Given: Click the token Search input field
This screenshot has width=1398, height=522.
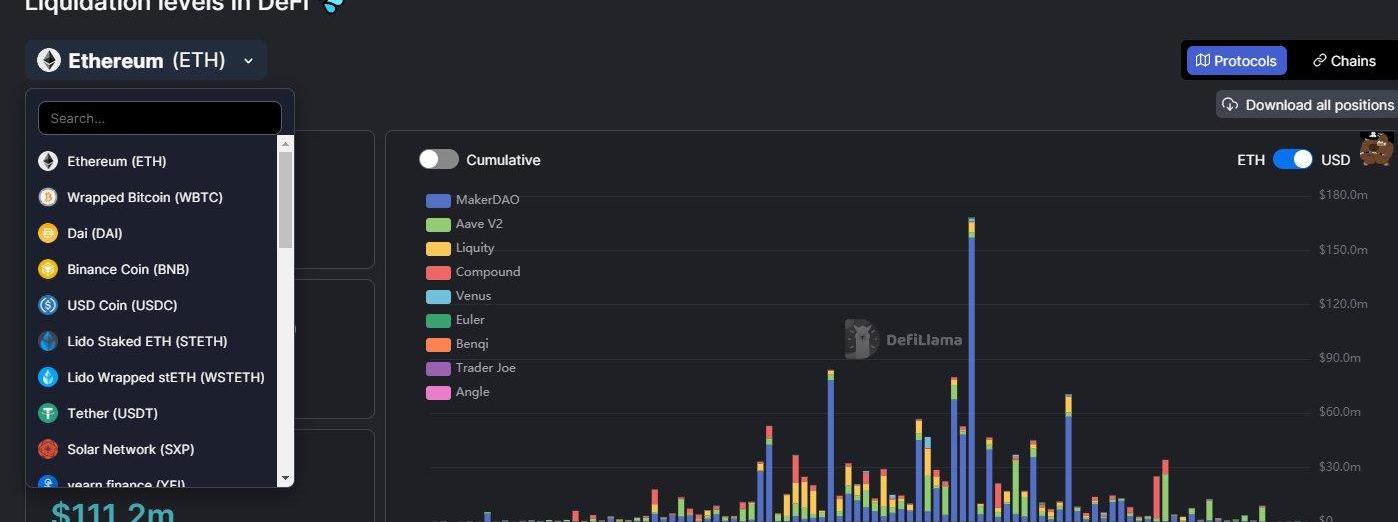Looking at the screenshot, I should [160, 118].
